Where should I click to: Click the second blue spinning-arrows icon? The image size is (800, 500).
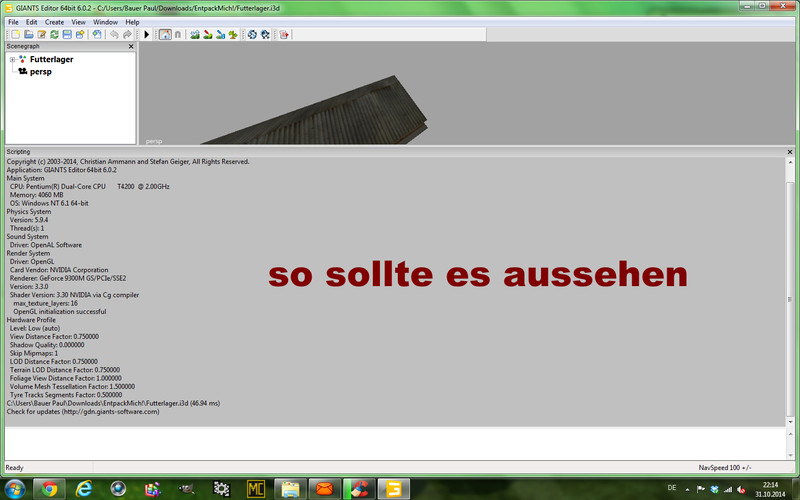click(x=265, y=34)
